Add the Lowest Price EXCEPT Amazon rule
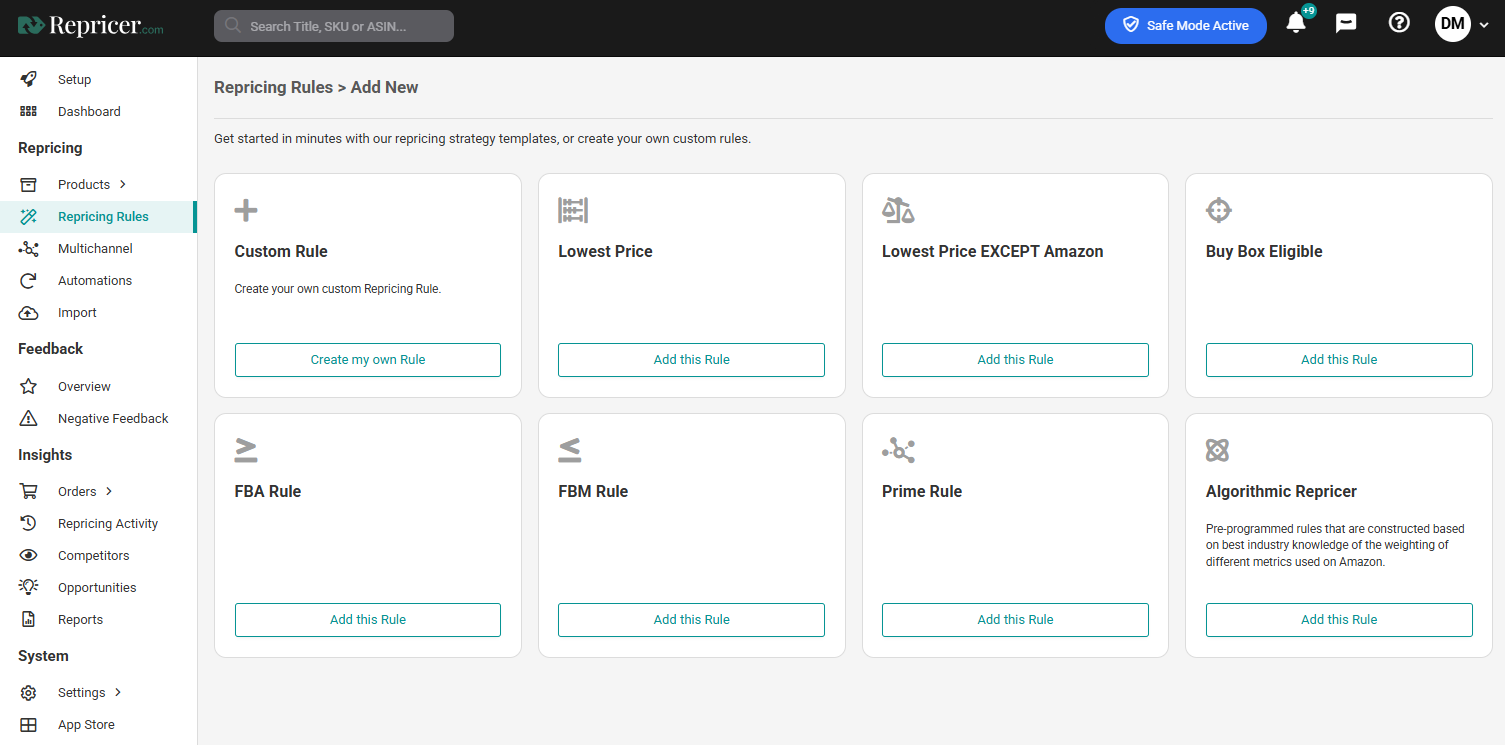This screenshot has width=1505, height=745. (x=1015, y=360)
